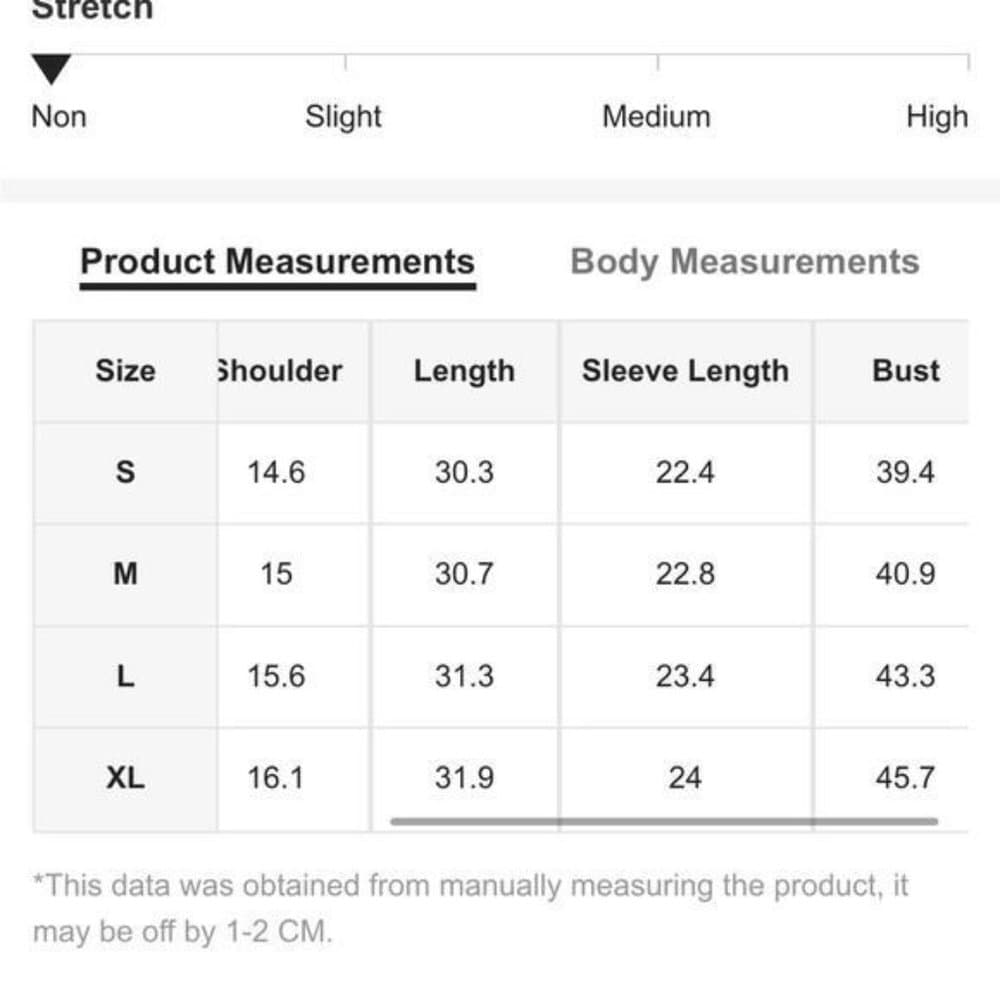Click the Sleeve Length column header
Screen dimensions: 1000x1000
[685, 371]
